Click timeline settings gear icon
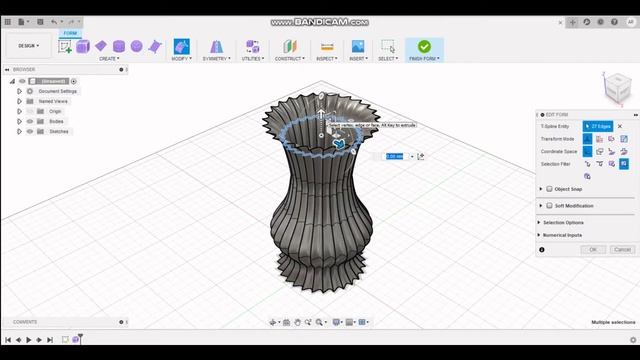The image size is (640, 360). (633, 340)
